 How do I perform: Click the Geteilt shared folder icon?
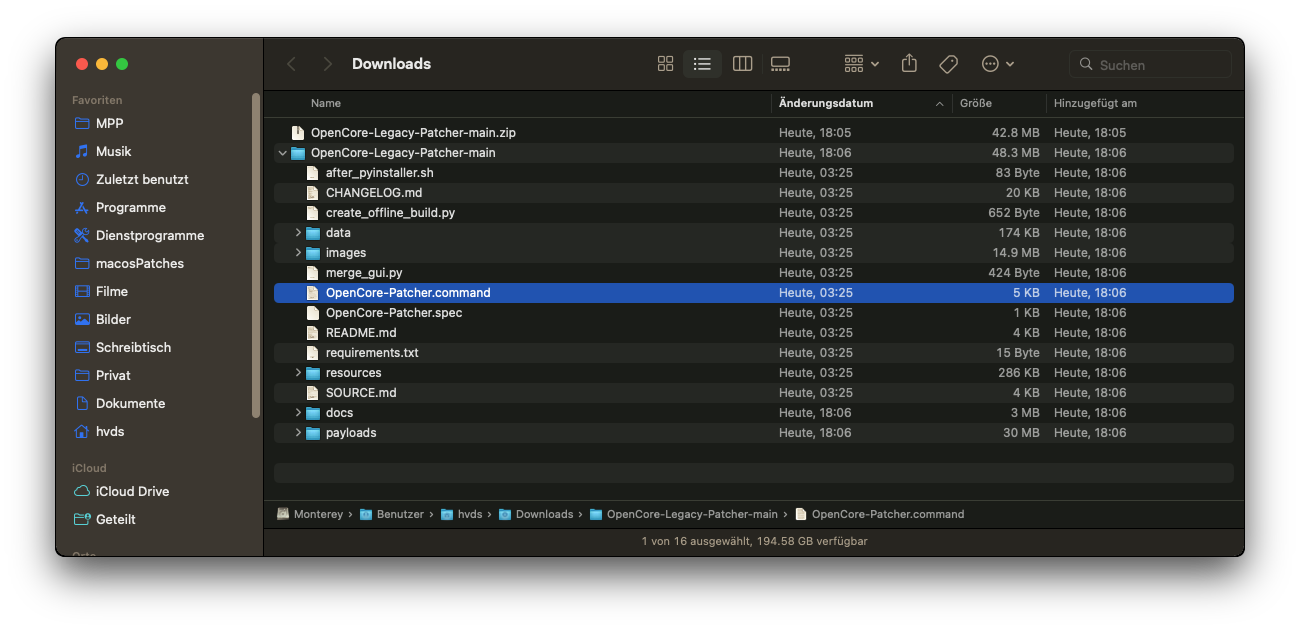pos(82,519)
